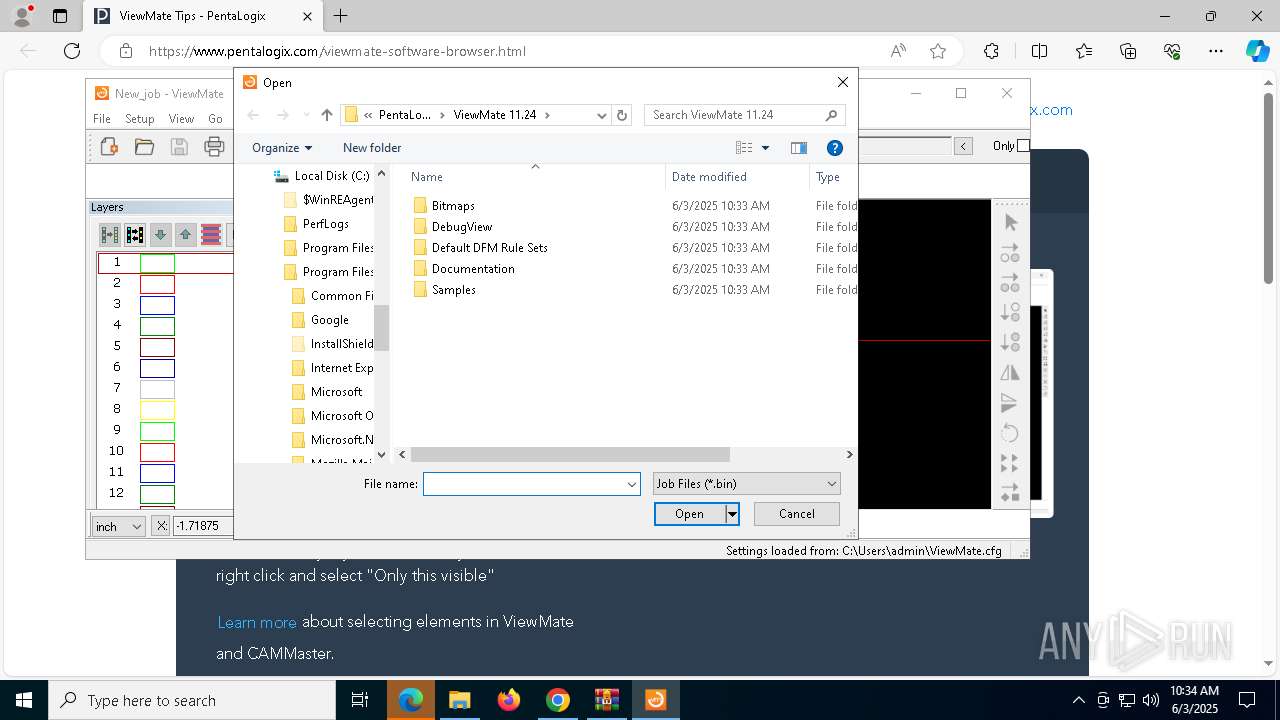
Task: Open the Job Files (*.bin) type dropdown
Action: pos(746,484)
